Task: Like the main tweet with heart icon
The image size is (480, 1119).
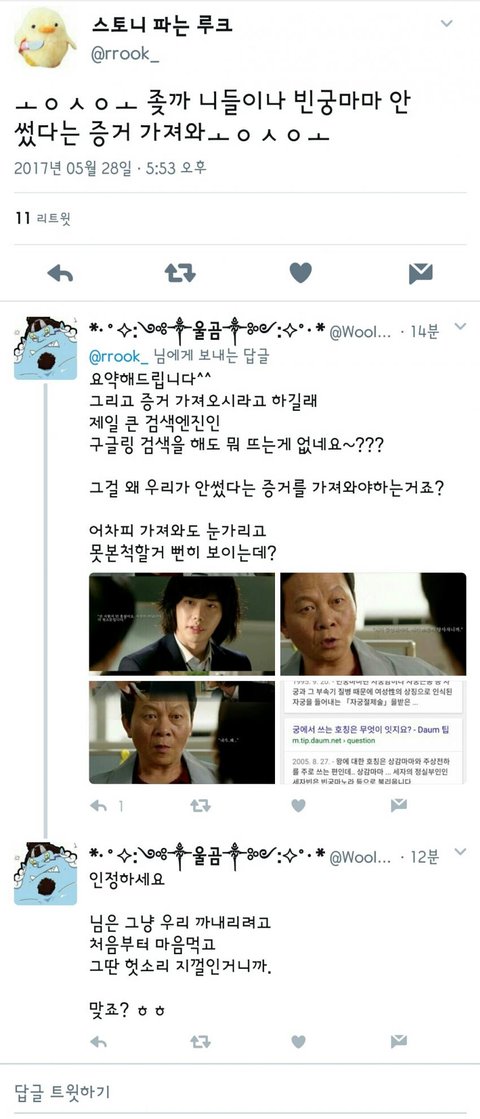Action: (300, 272)
